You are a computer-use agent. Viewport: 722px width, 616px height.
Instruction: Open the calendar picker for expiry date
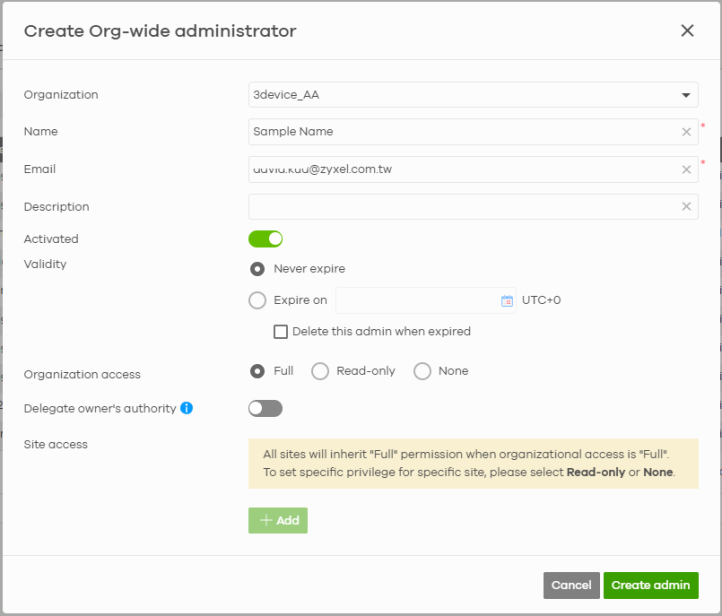tap(506, 301)
